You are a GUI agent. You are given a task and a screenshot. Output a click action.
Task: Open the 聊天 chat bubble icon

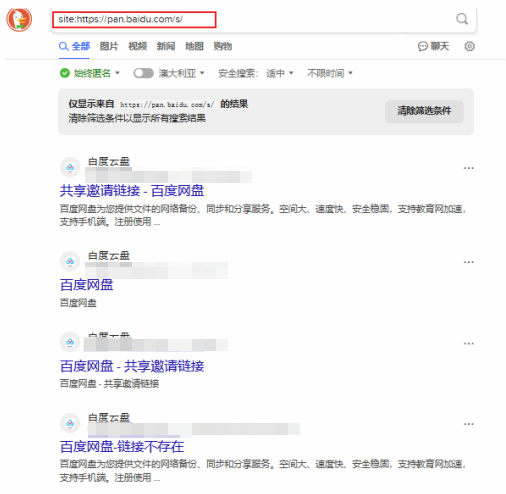click(423, 46)
